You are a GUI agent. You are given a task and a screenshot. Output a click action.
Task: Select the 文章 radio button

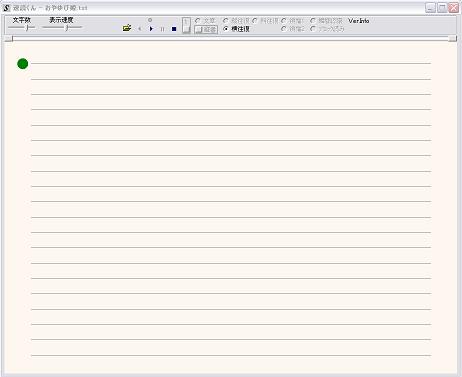(x=205, y=21)
